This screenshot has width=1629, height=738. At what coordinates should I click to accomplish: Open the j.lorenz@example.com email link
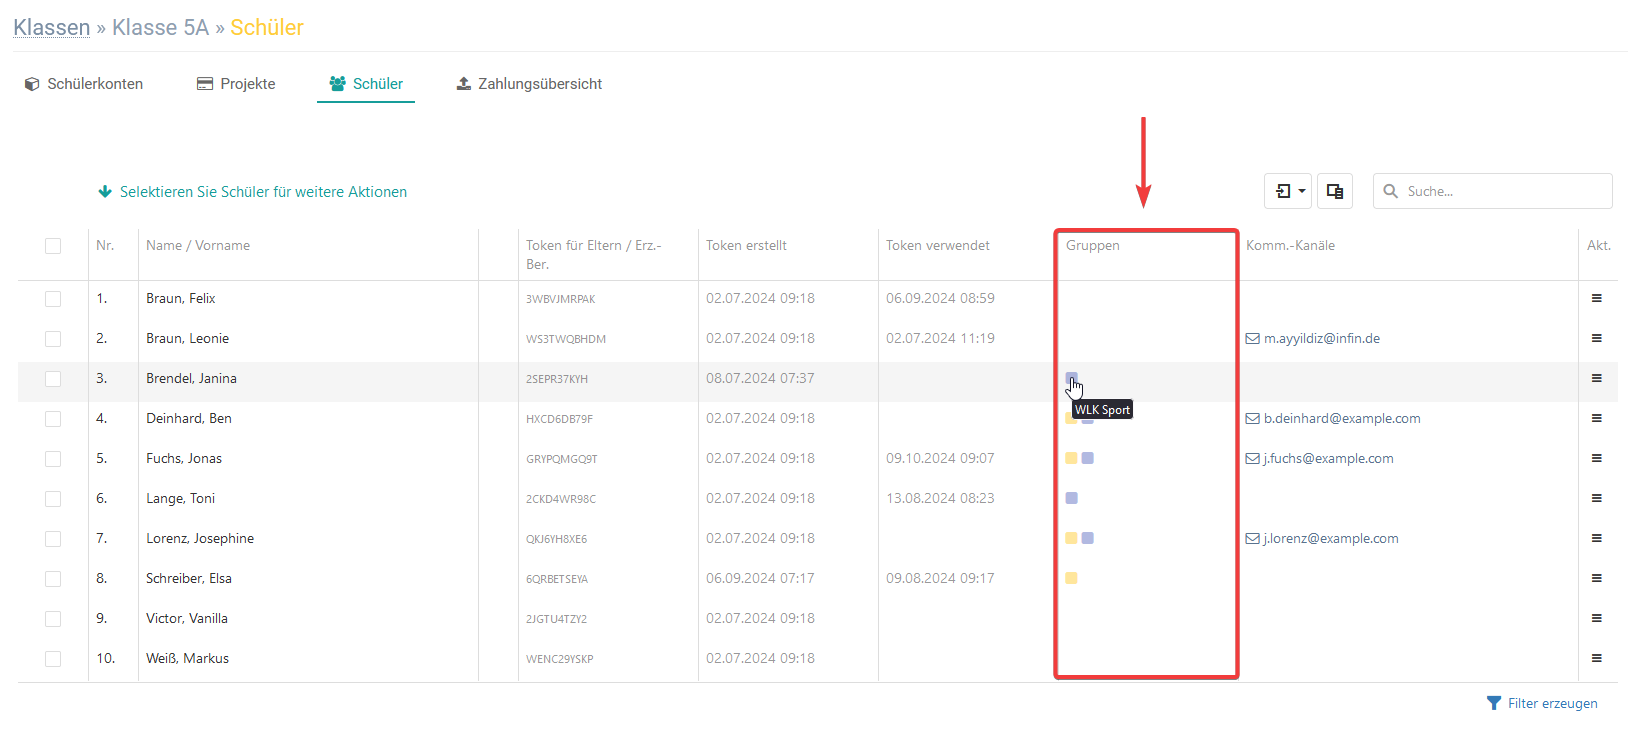(x=1331, y=538)
